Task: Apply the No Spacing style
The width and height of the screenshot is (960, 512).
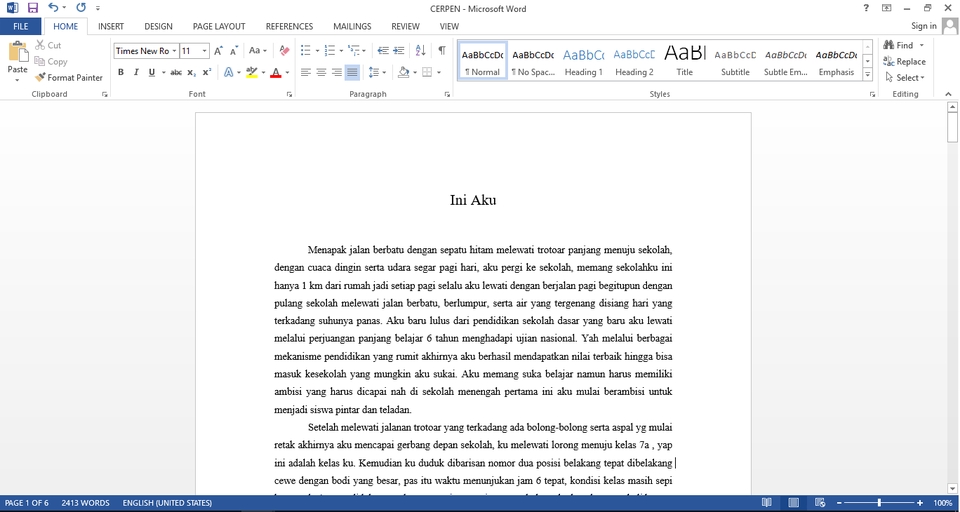Action: coord(533,61)
